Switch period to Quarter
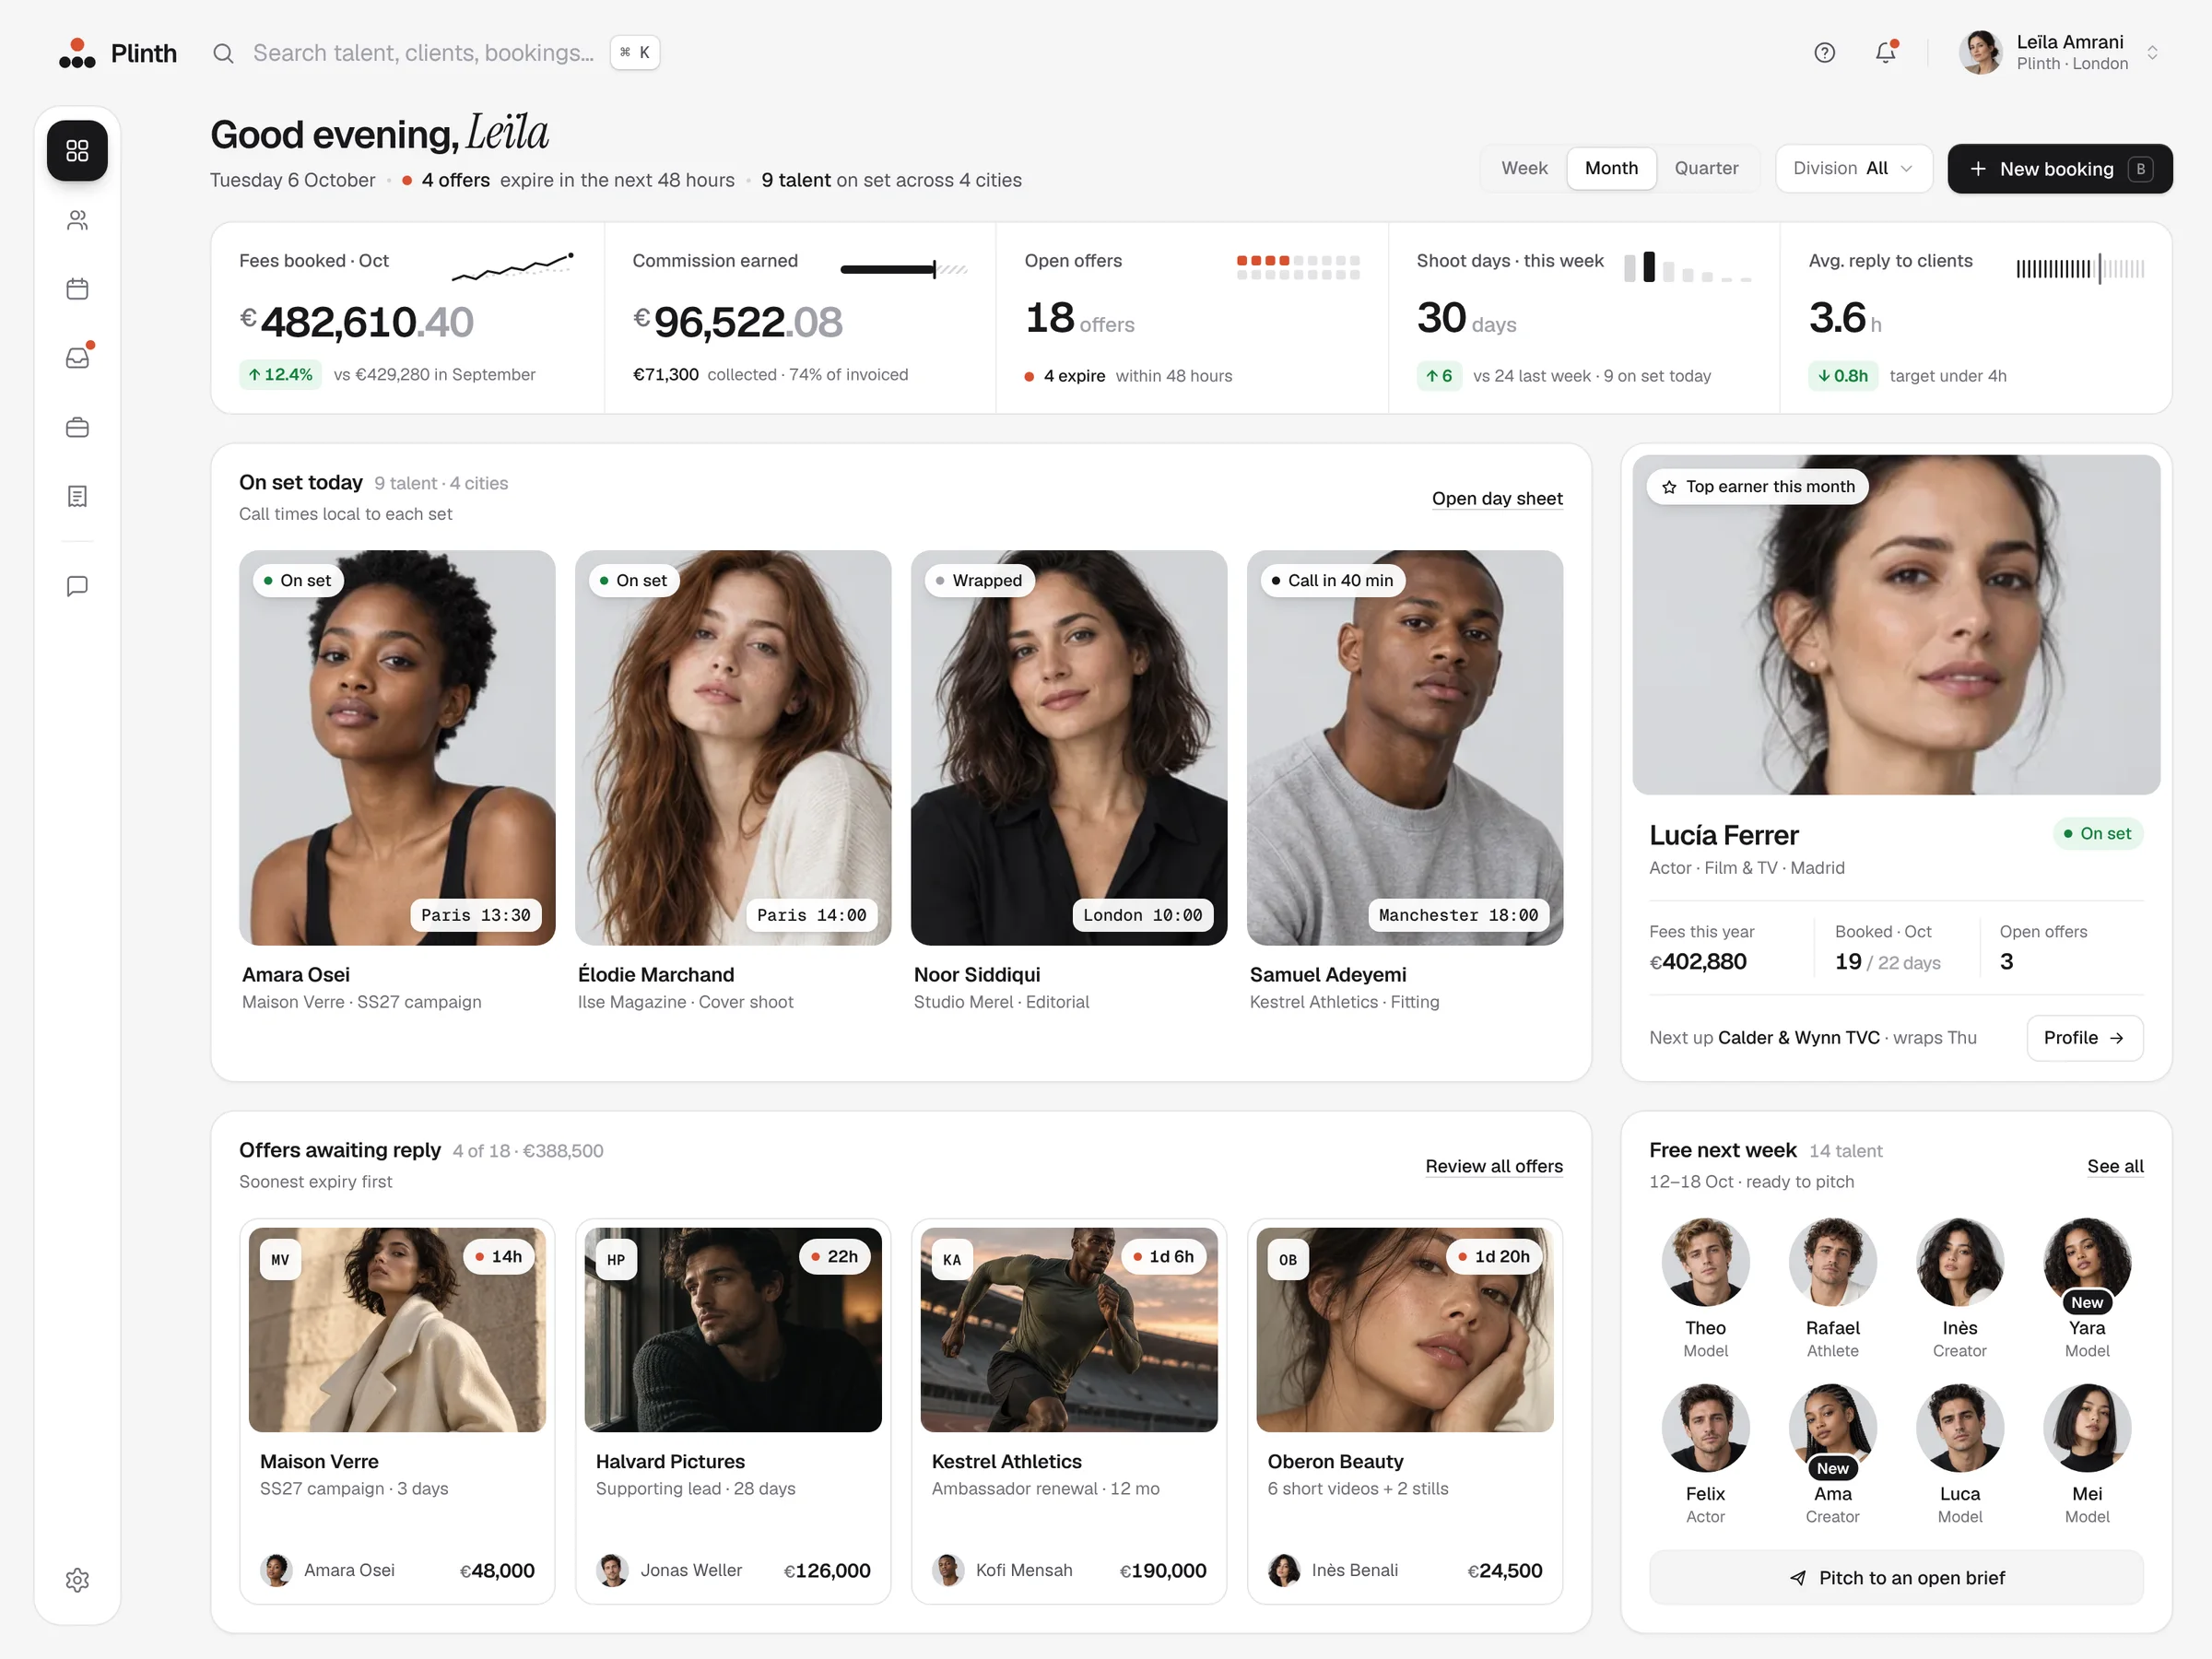 tap(1706, 168)
